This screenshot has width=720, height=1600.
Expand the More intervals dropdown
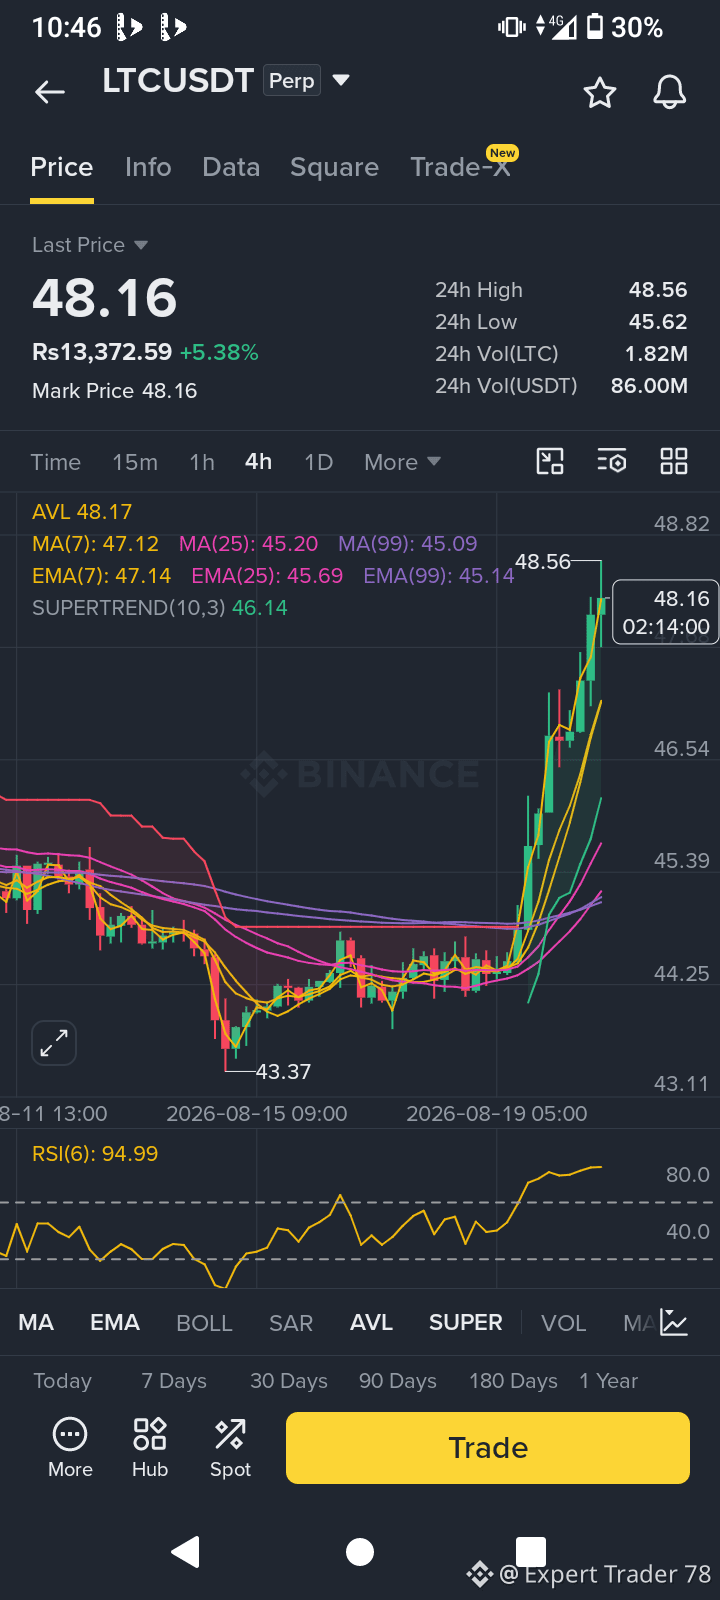[x=402, y=462]
